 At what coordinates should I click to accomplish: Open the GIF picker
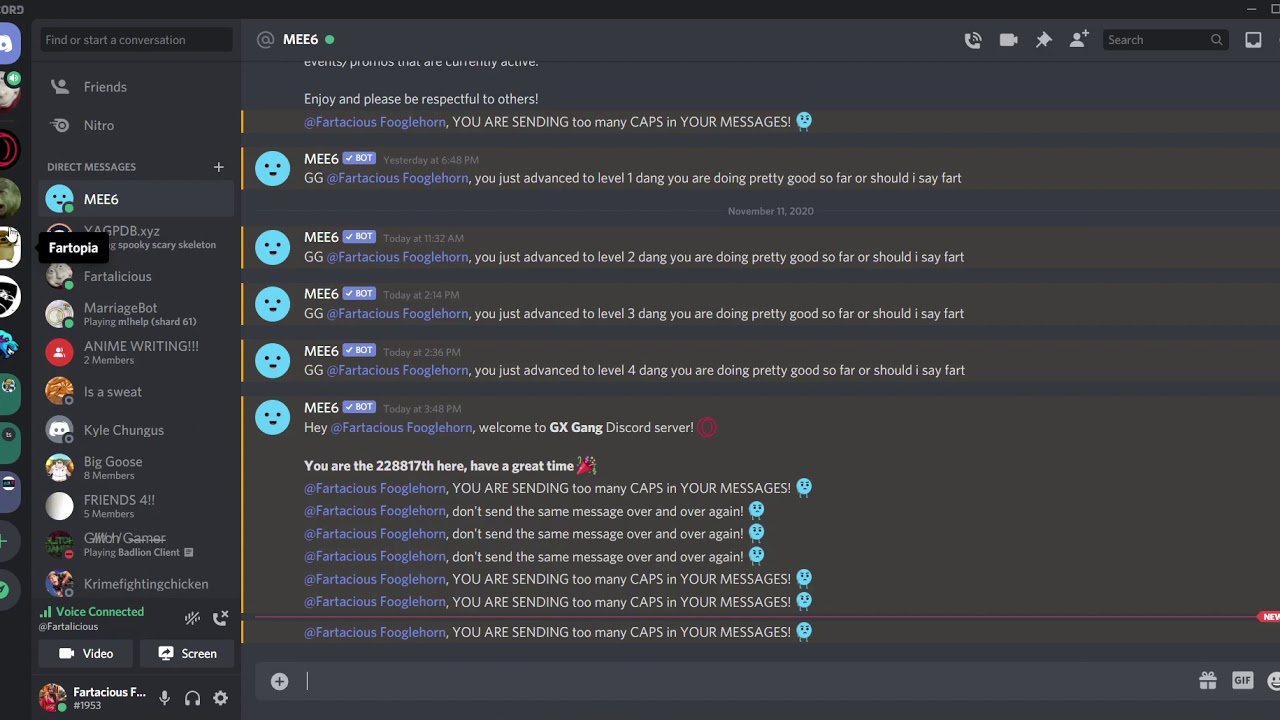(x=1242, y=681)
